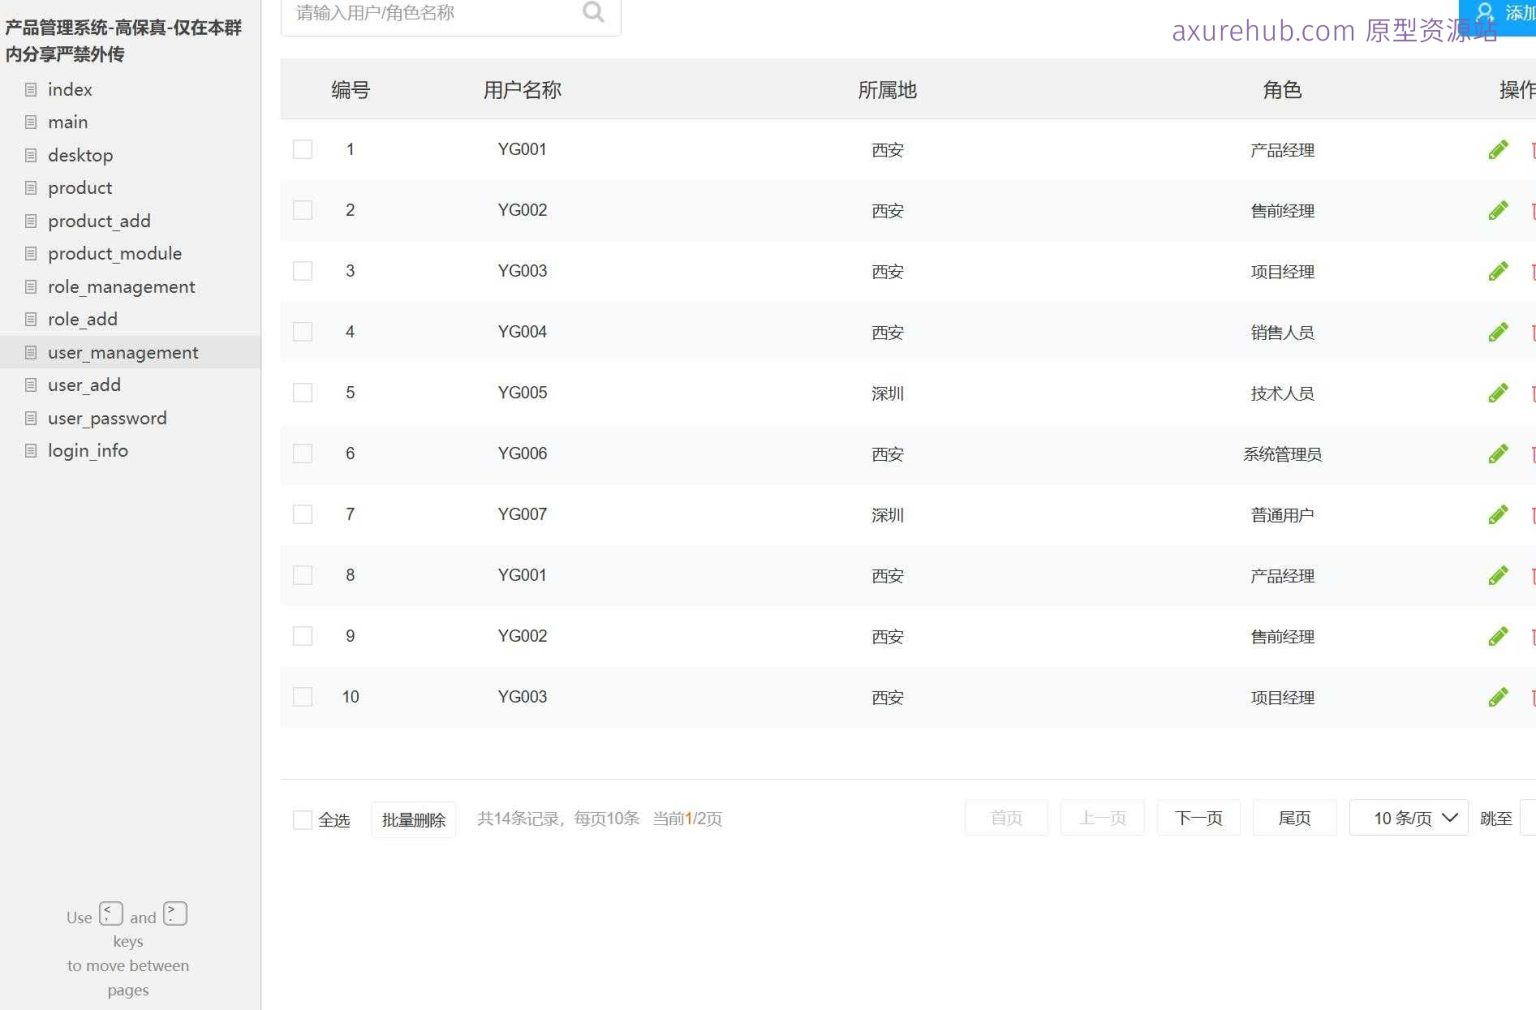Open role_management page in sidebar
The width and height of the screenshot is (1536, 1010).
(121, 287)
